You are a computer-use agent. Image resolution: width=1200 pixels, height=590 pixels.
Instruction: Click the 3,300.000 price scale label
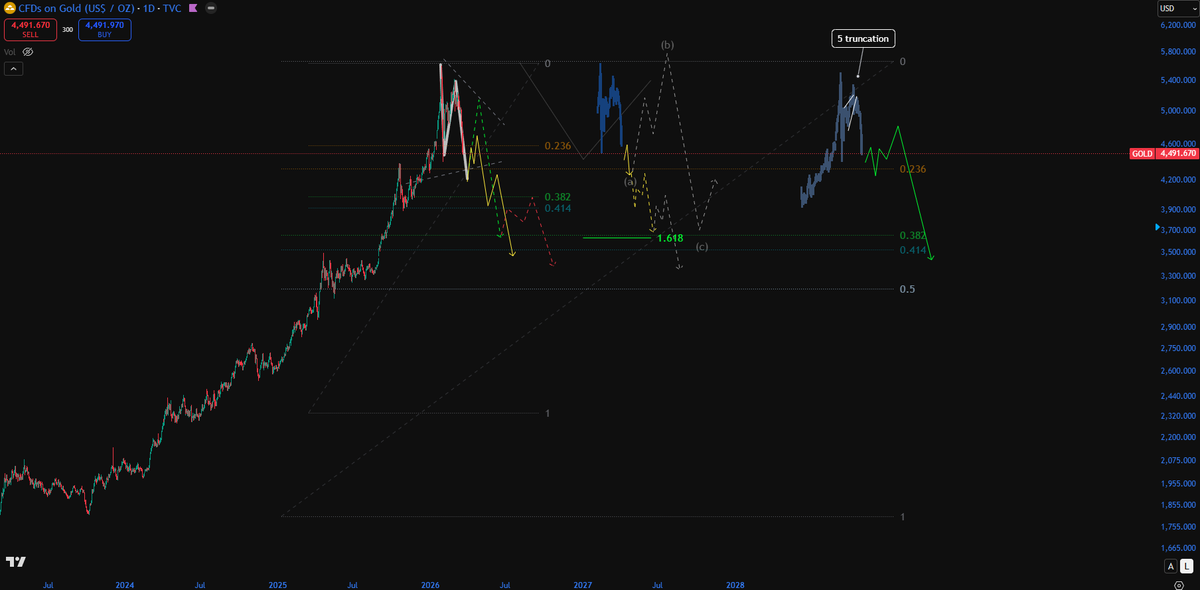coord(1178,276)
